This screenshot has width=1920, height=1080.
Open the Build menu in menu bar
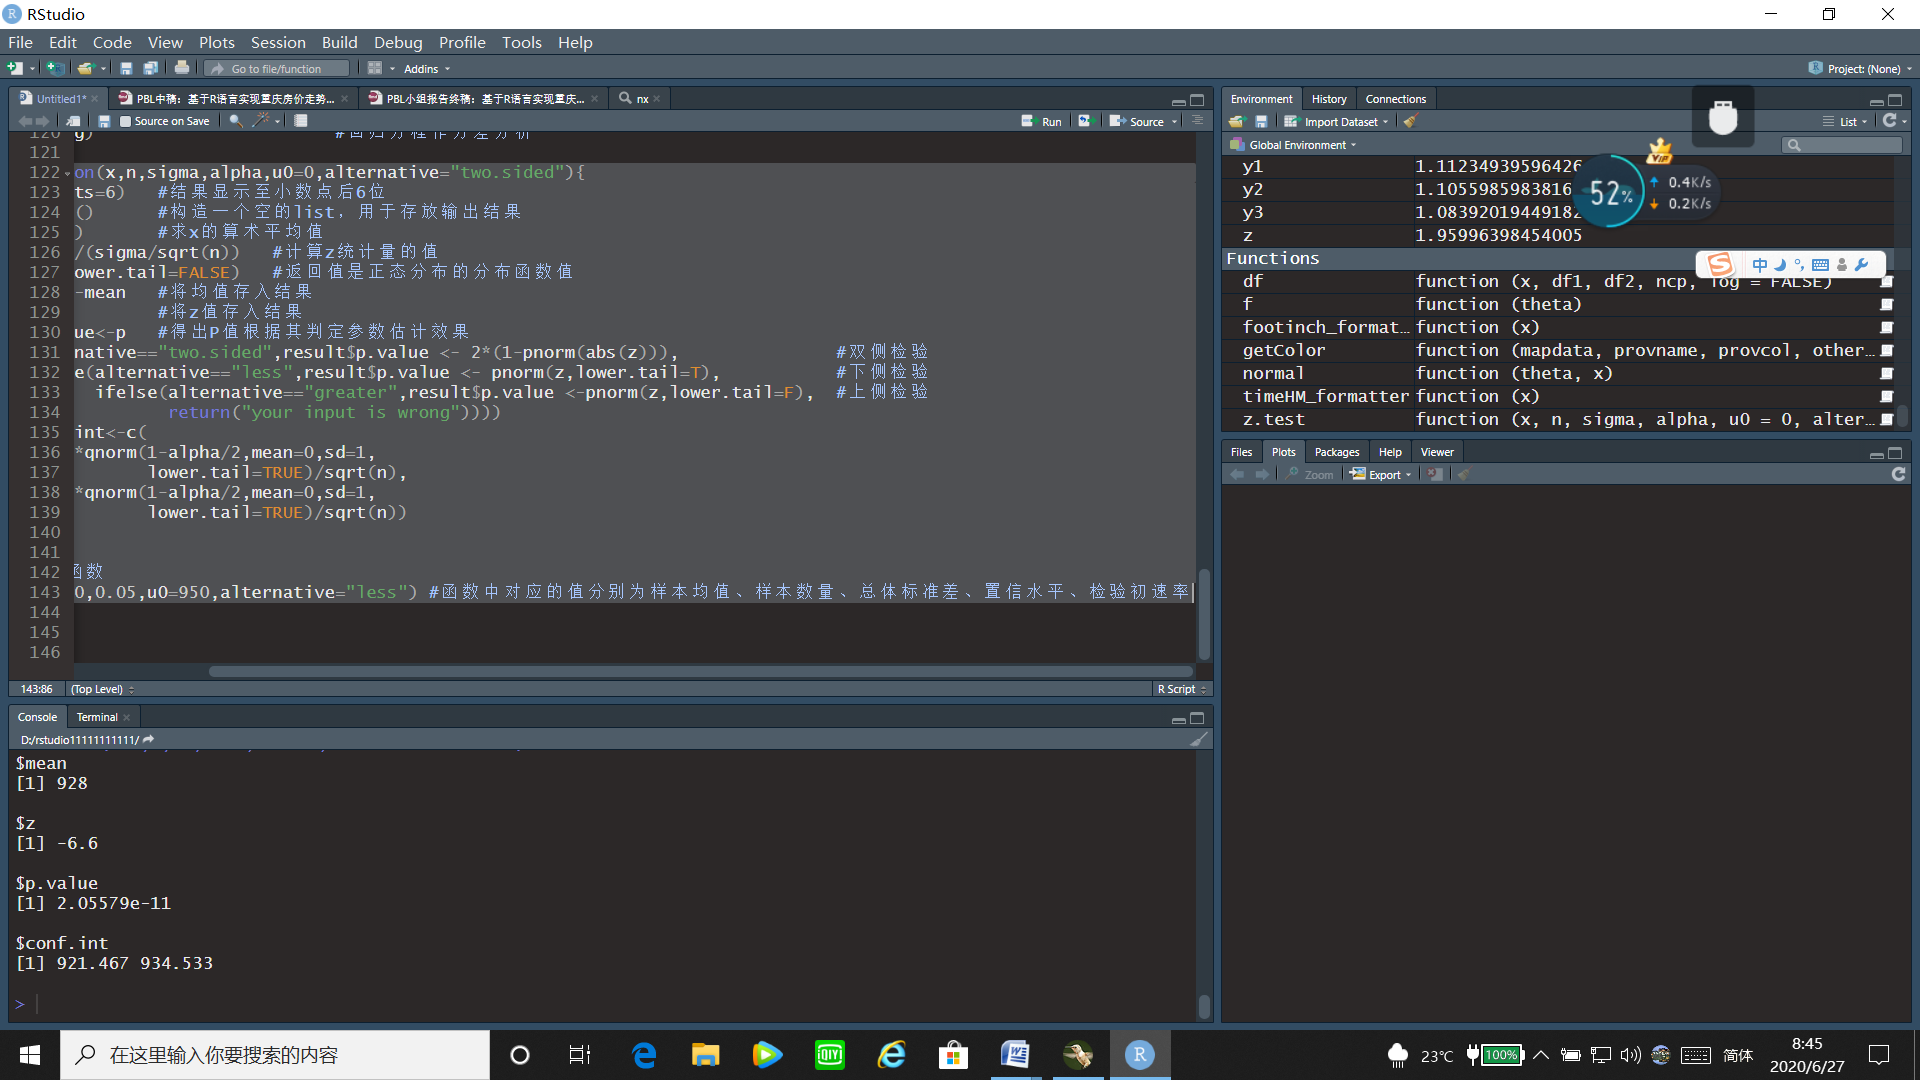(338, 41)
